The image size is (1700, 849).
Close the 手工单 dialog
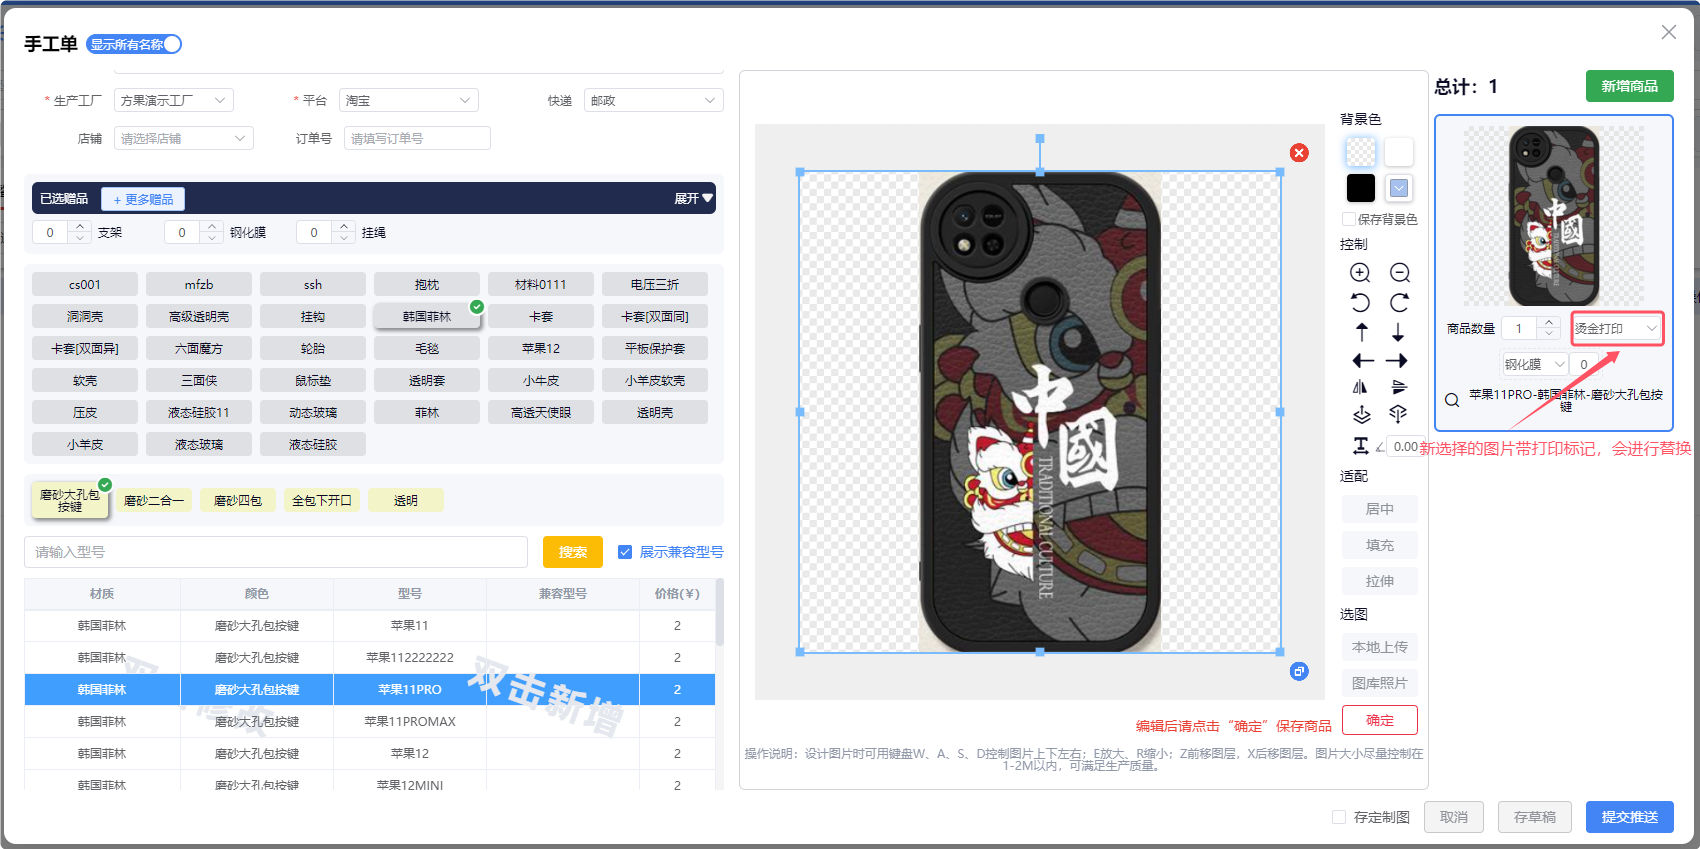(1669, 32)
